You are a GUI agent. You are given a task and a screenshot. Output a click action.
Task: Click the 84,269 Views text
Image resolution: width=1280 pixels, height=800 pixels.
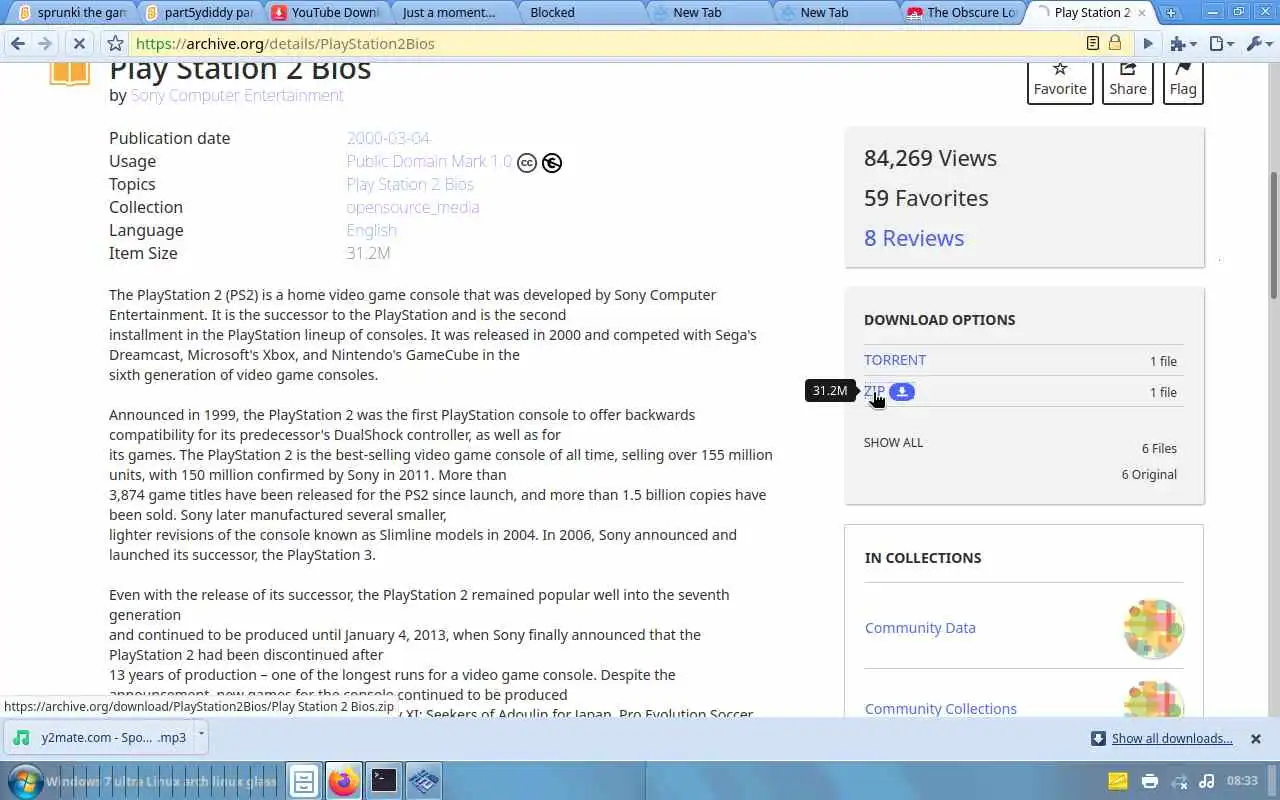930,158
